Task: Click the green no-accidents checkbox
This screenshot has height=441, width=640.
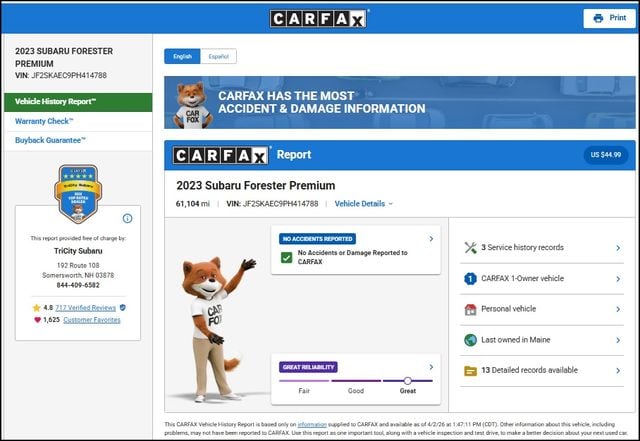Action: tap(287, 258)
